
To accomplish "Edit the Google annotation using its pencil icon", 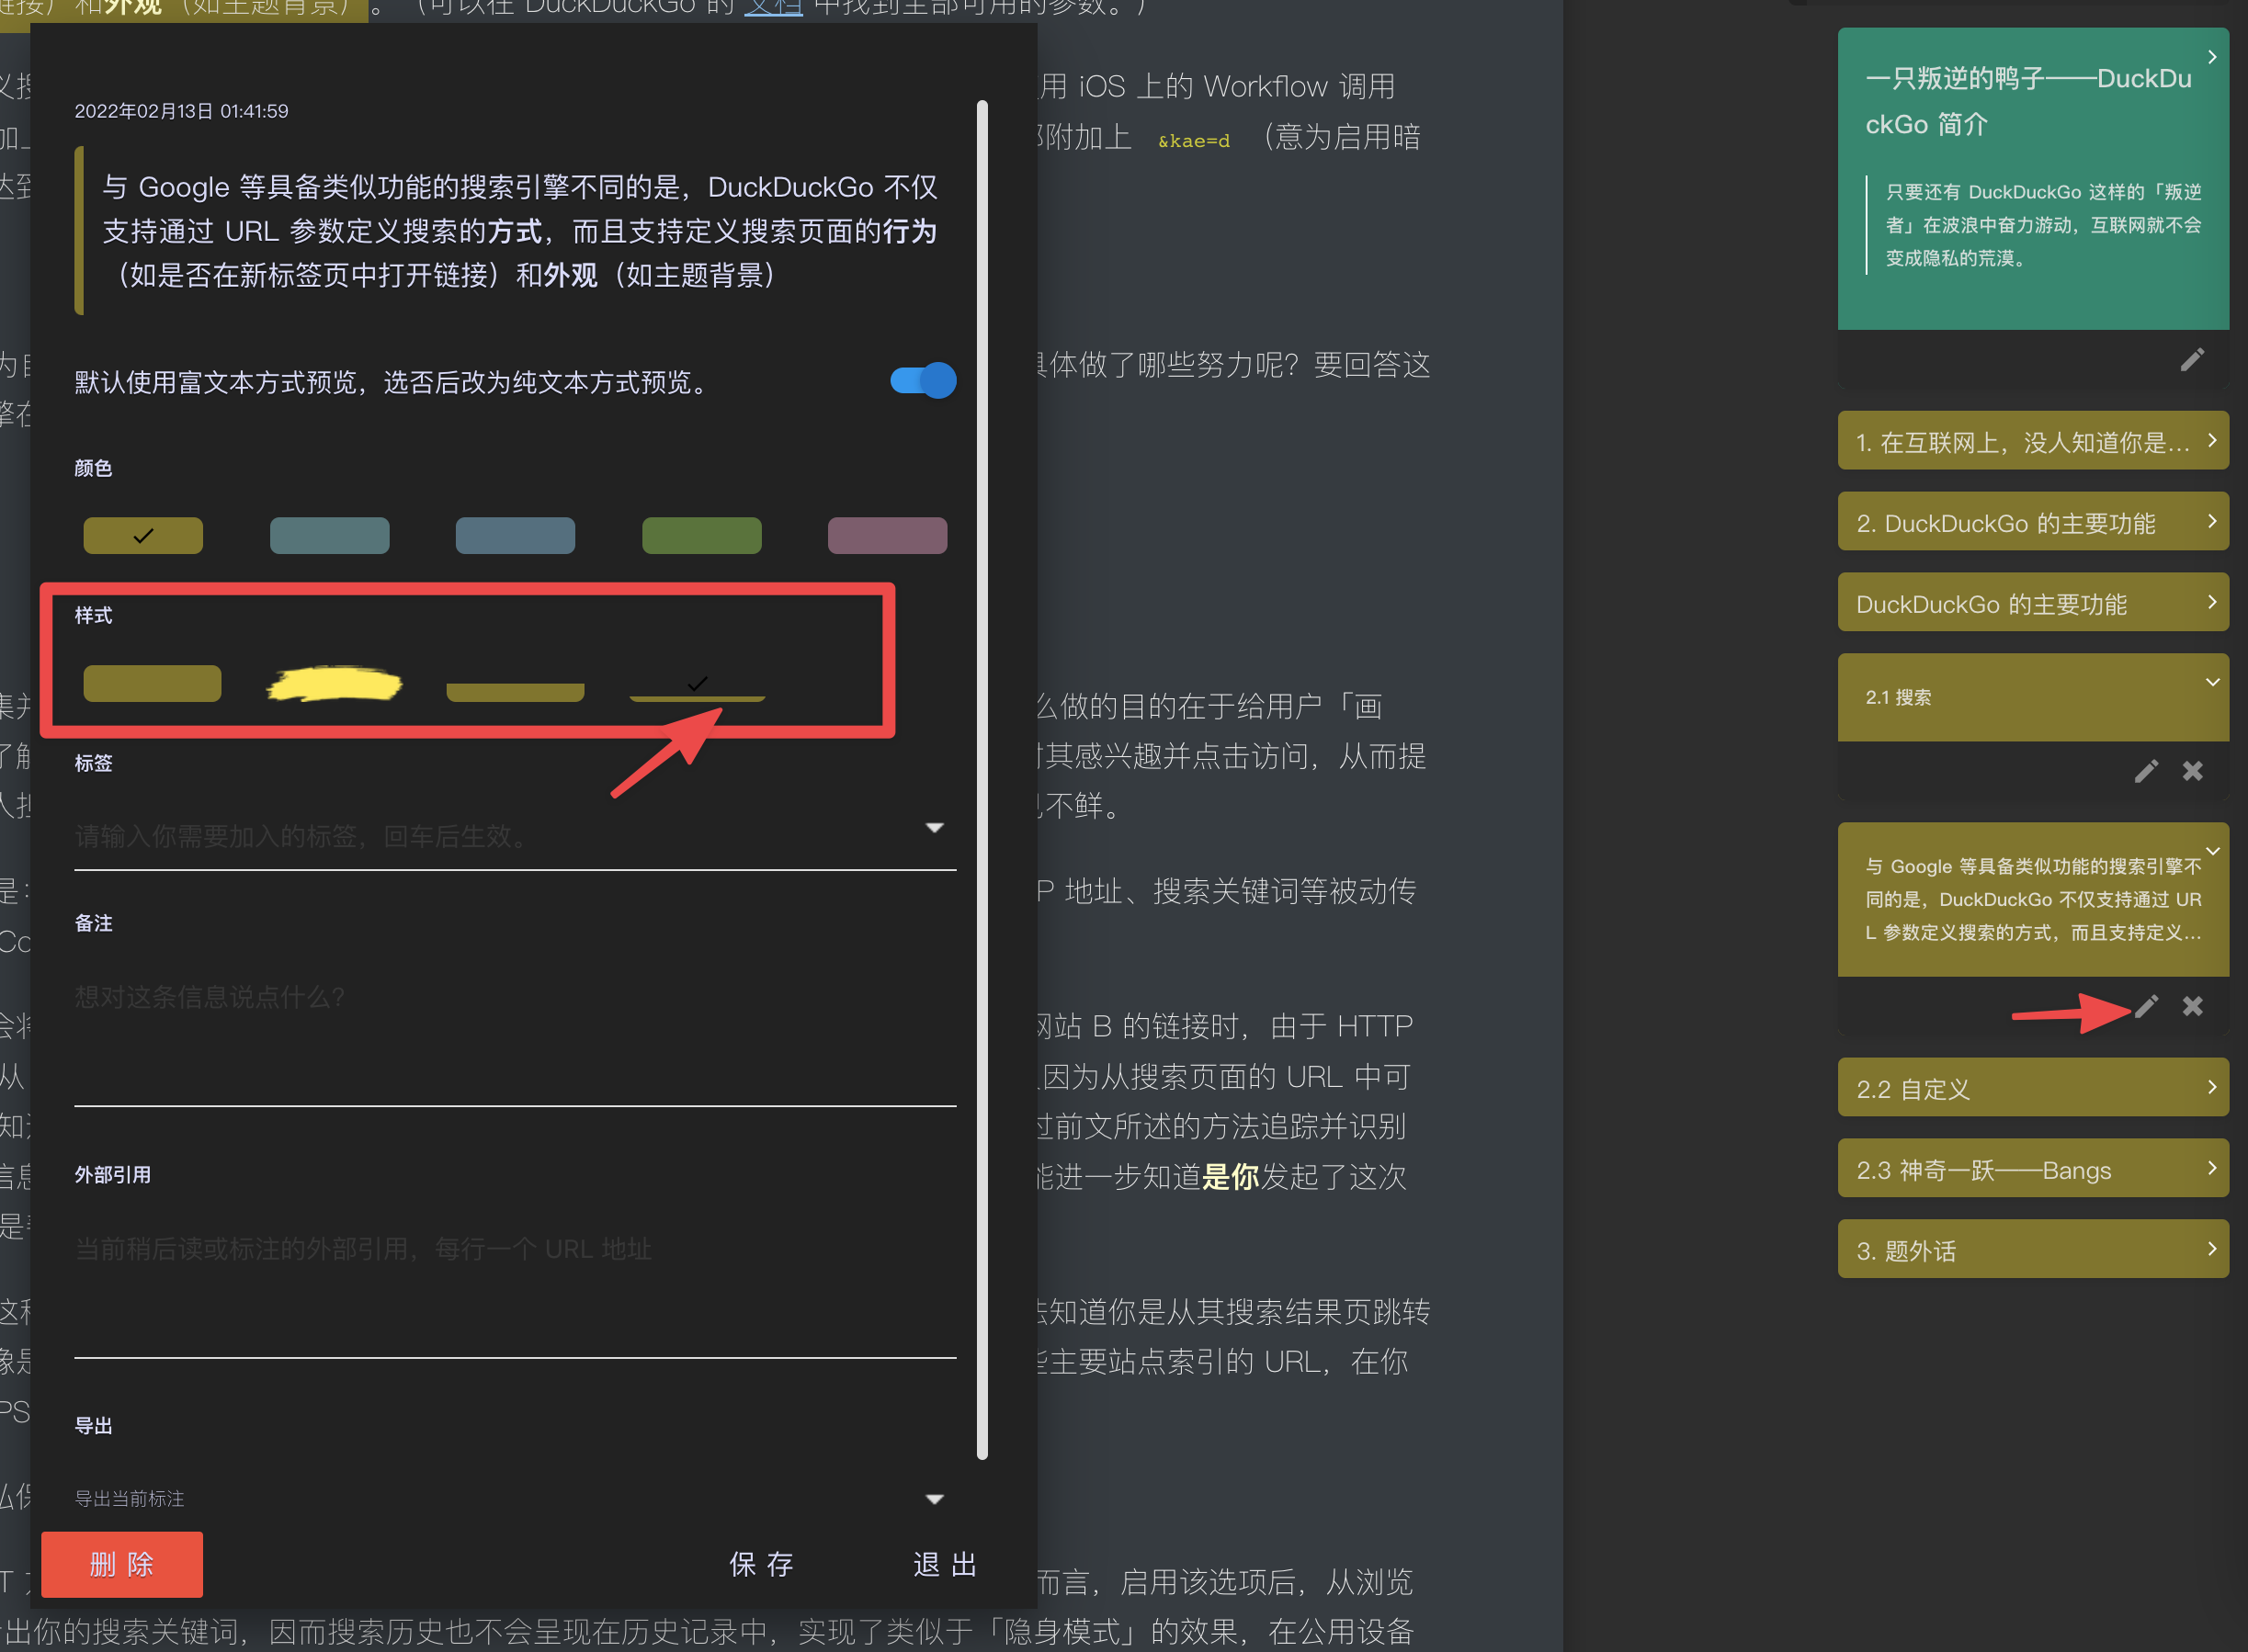I will point(2145,1006).
